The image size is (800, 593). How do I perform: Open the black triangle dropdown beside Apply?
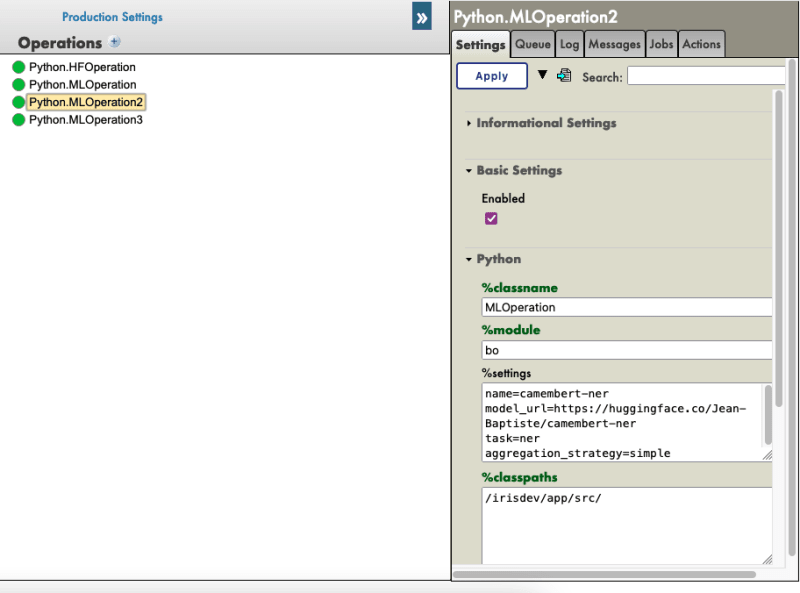click(542, 75)
